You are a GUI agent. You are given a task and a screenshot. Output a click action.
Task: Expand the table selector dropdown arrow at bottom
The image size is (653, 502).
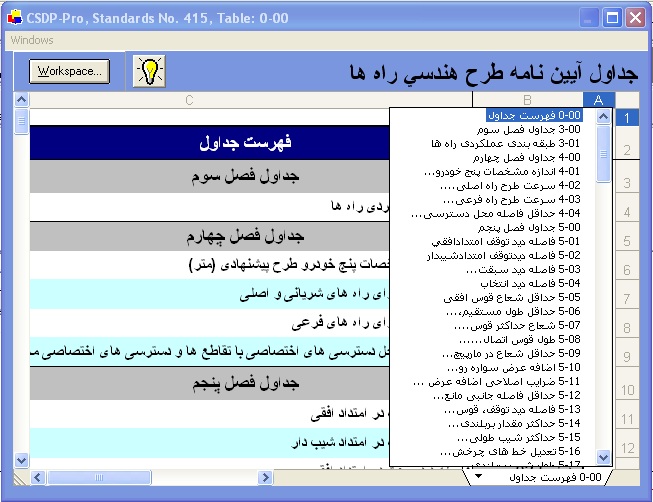pyautogui.click(x=479, y=476)
